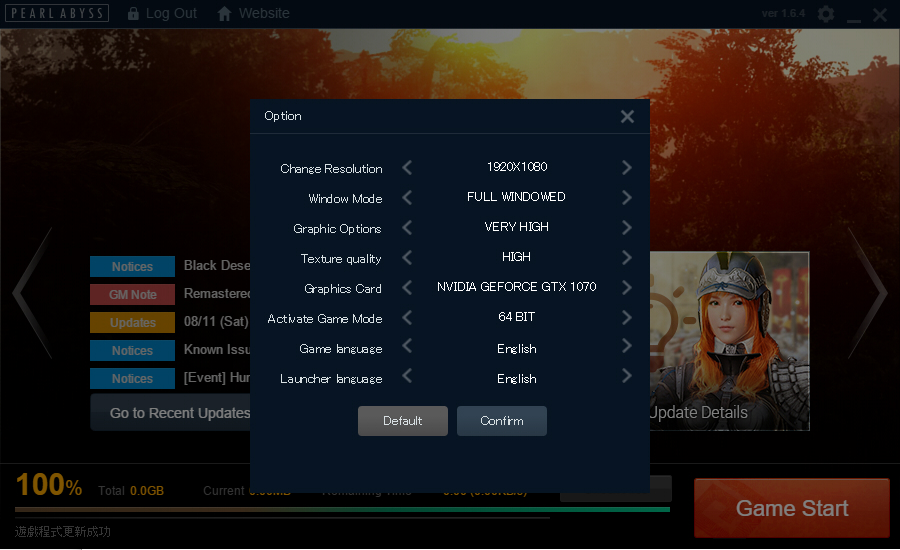Select the Notices tag beside Black Desert
The height and width of the screenshot is (550, 900).
tap(133, 266)
